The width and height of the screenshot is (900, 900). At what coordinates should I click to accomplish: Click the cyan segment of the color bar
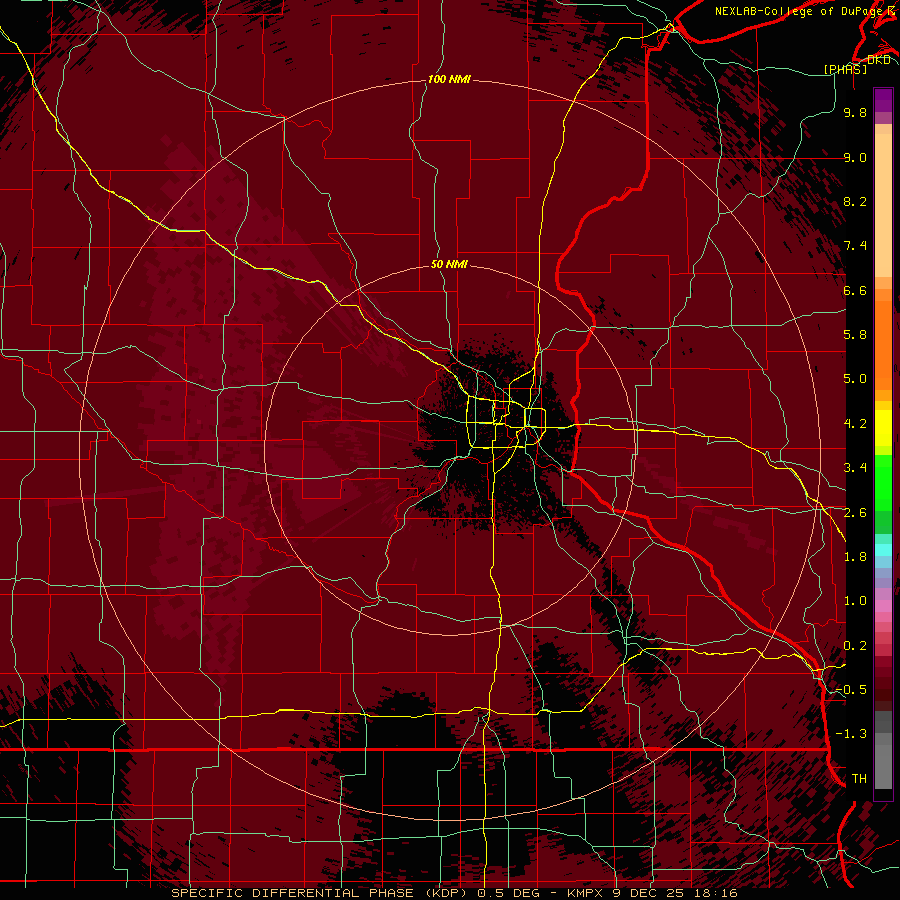883,550
